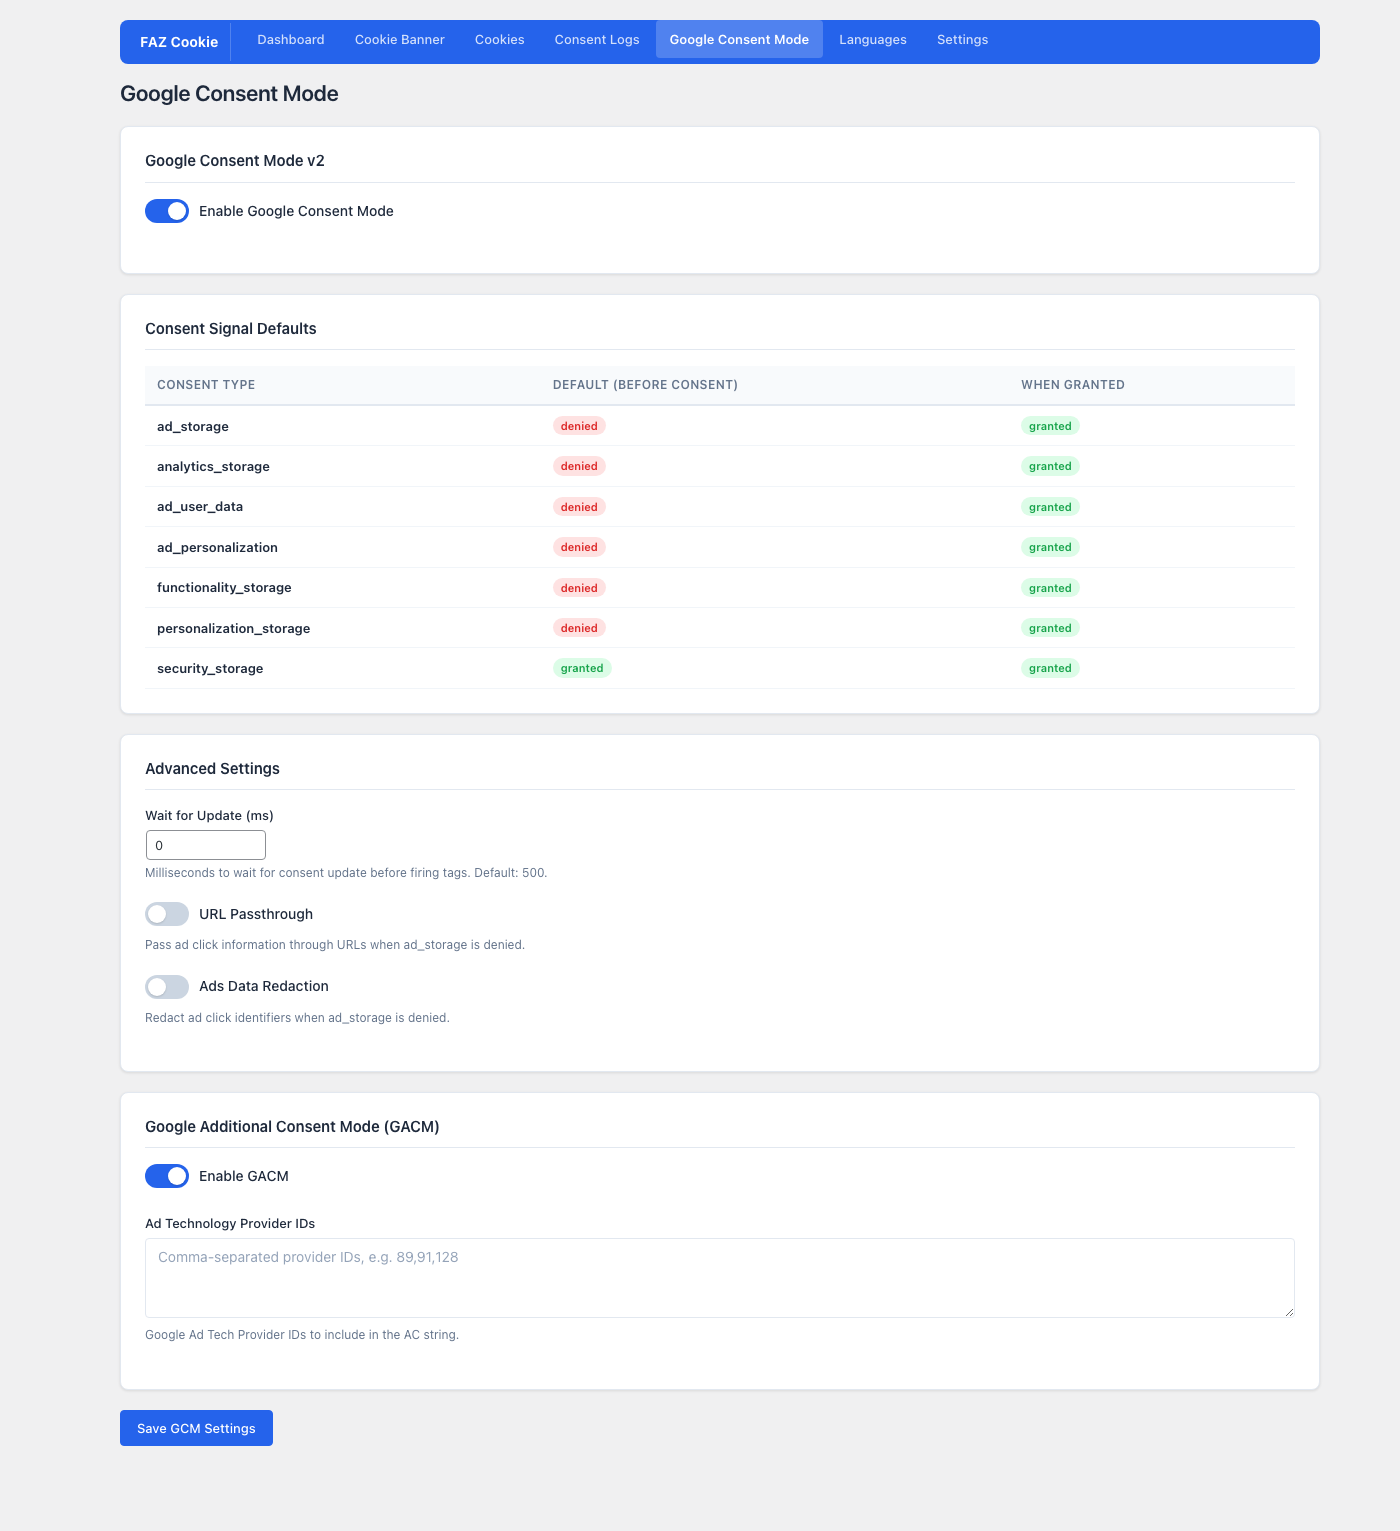Click the Google Ad Tech Provider IDs hint text
The width and height of the screenshot is (1400, 1531).
point(302,1335)
